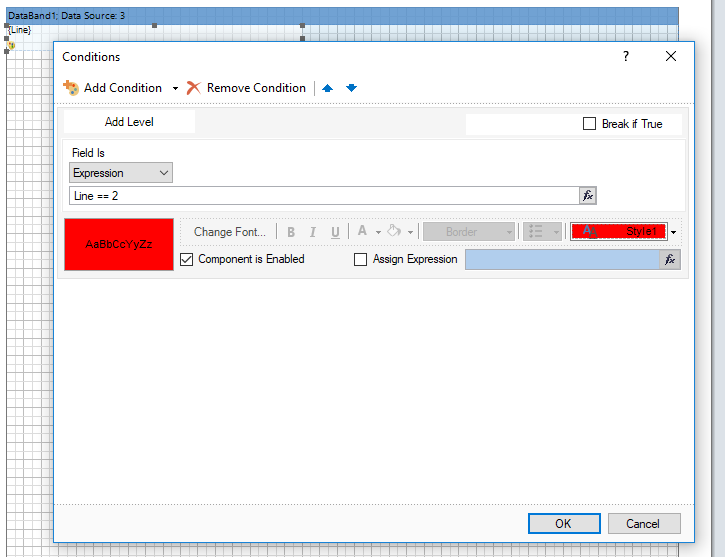Move condition up with blue arrow
The width and height of the screenshot is (725, 557).
[x=327, y=88]
